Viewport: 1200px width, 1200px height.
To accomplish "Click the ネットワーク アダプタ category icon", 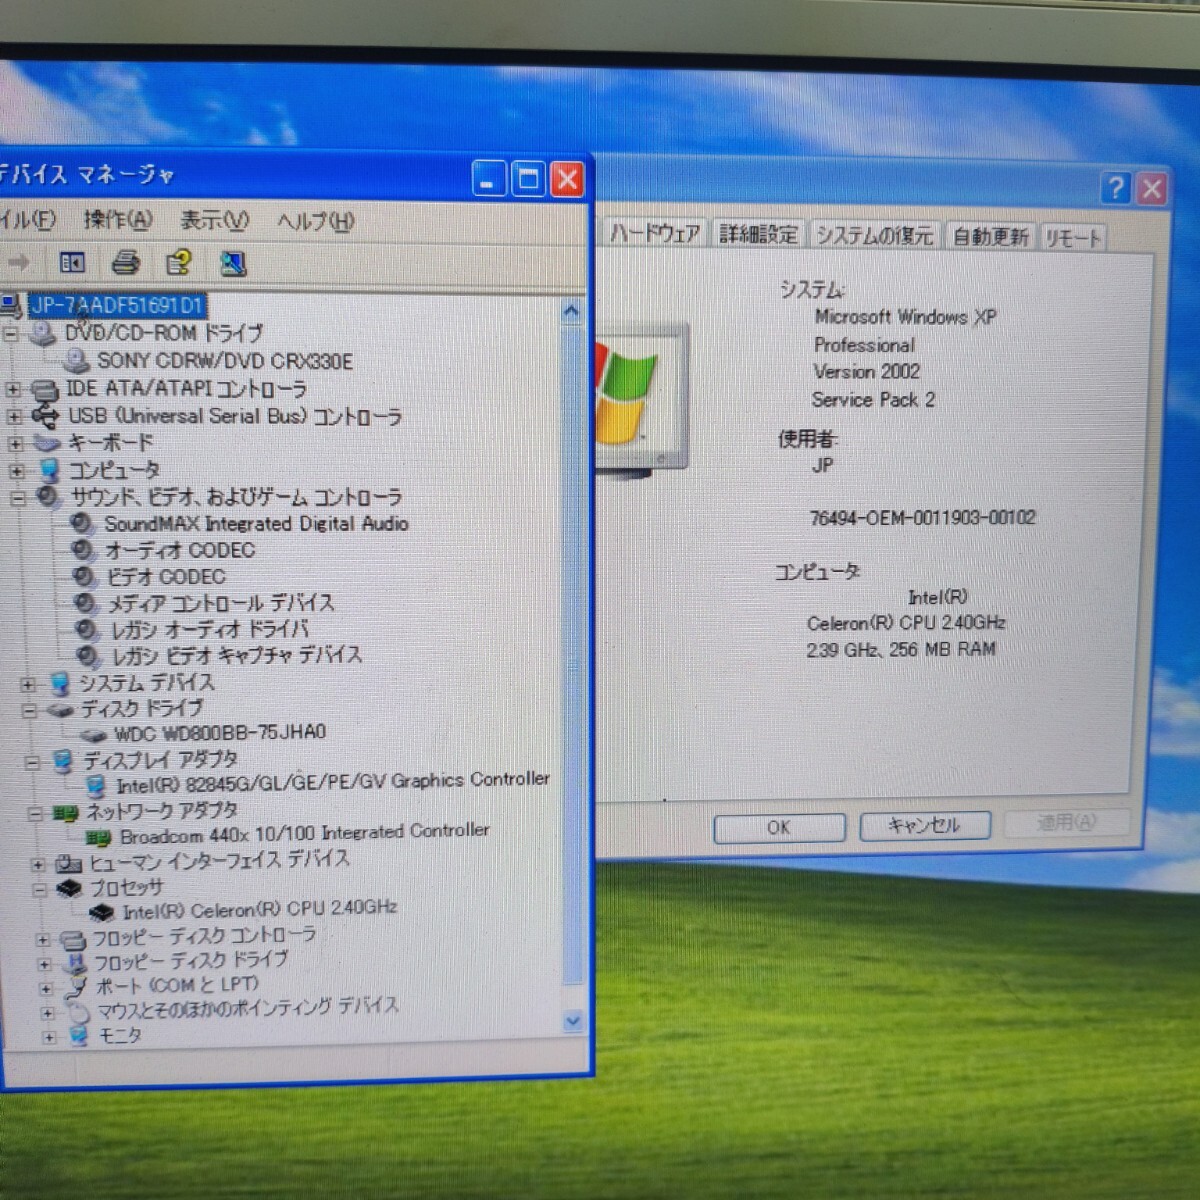I will pyautogui.click(x=65, y=813).
